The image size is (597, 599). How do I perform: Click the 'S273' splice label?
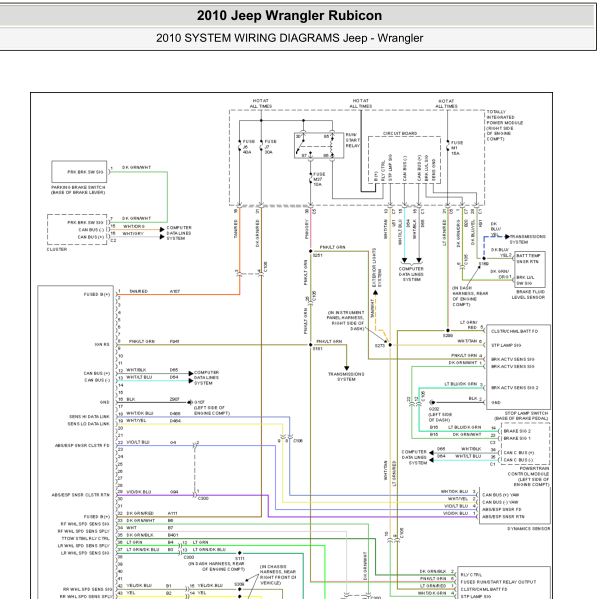point(380,346)
